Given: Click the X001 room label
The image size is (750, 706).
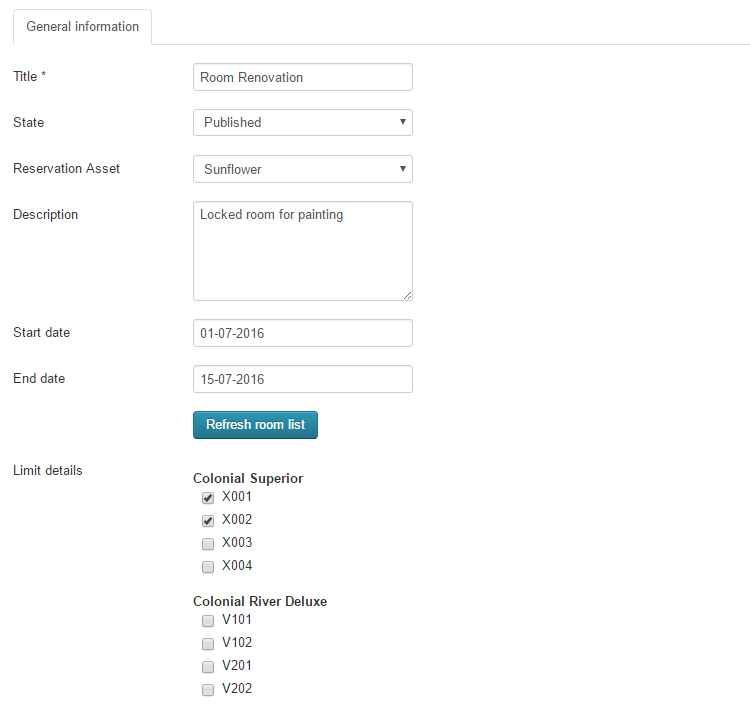Looking at the screenshot, I should (237, 497).
